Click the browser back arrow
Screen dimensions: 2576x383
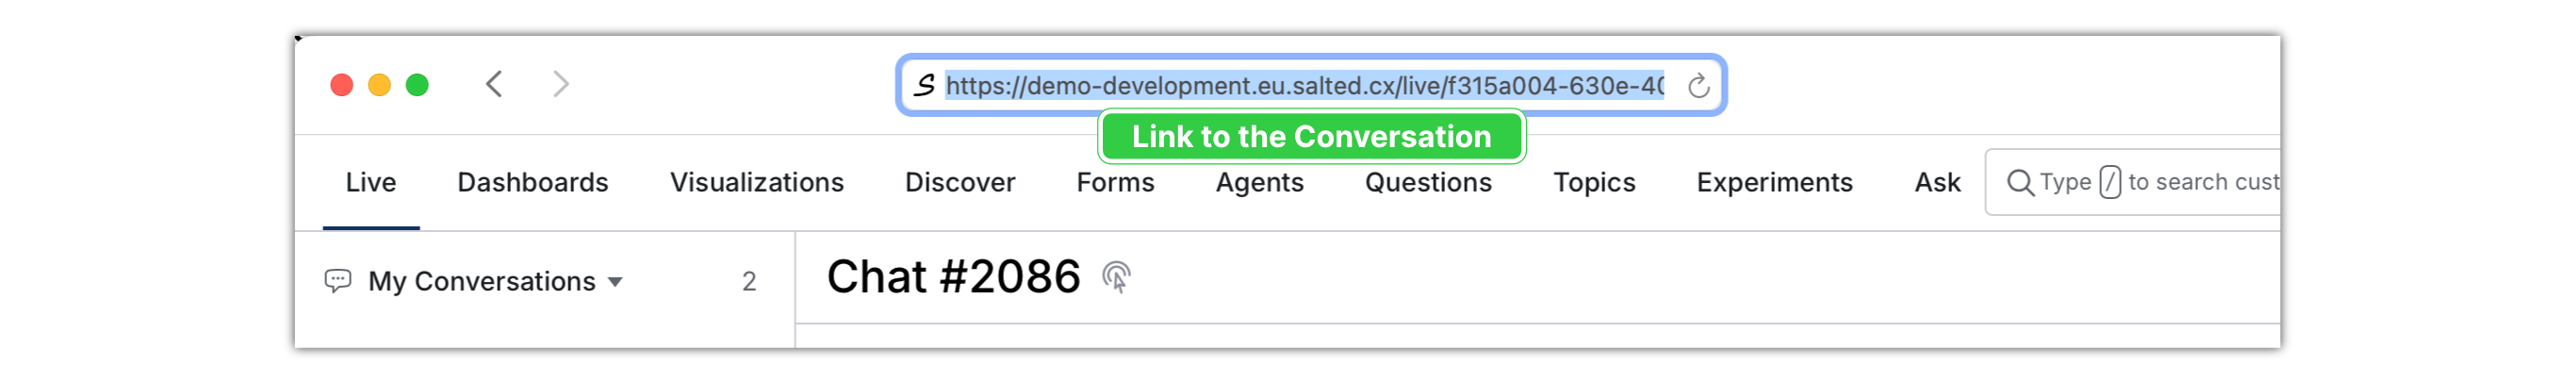494,84
